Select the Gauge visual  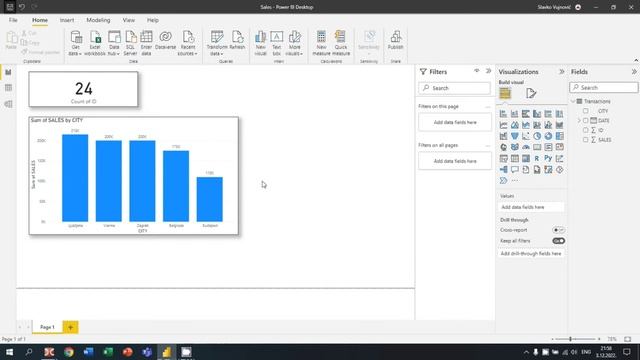click(526, 147)
